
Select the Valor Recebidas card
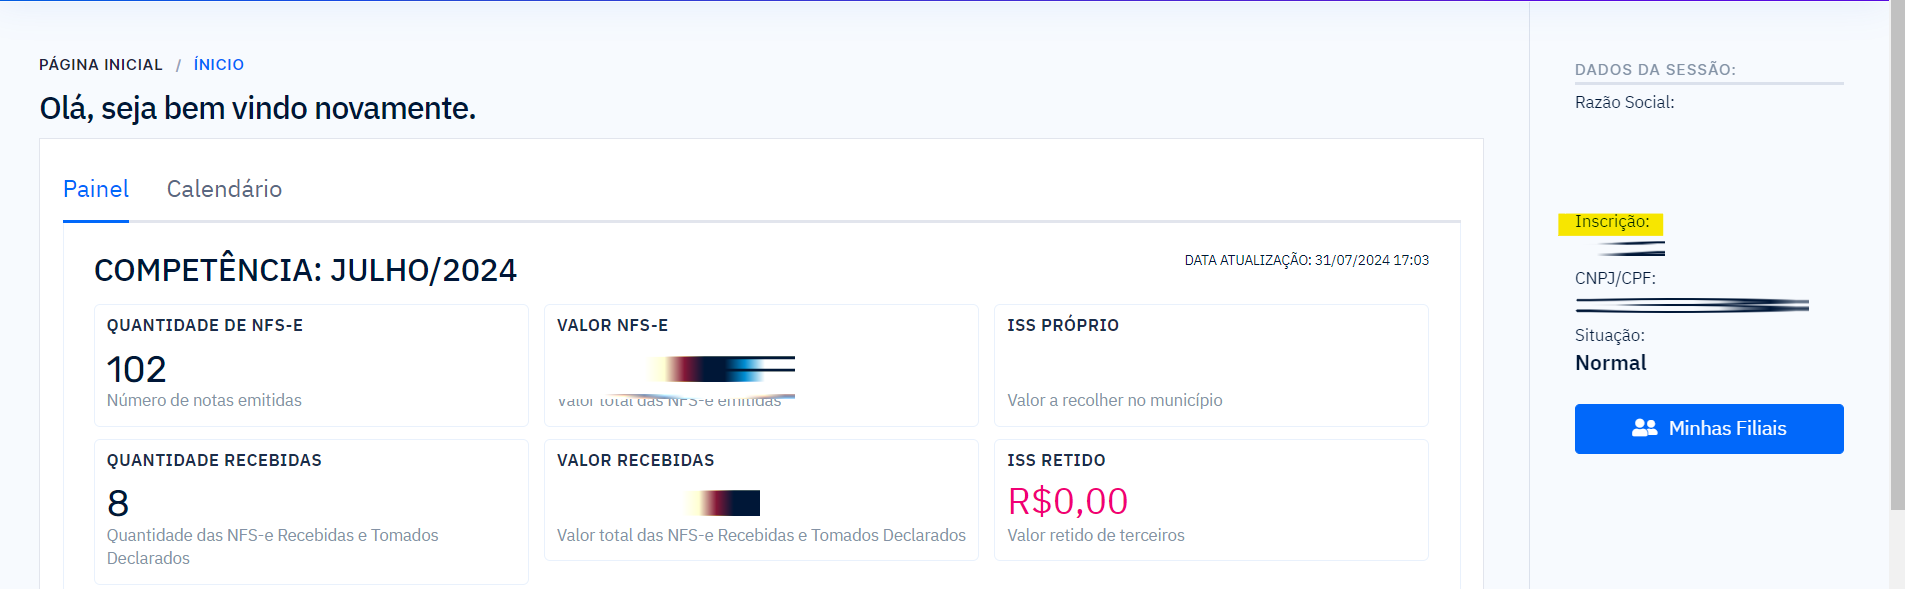pyautogui.click(x=760, y=500)
